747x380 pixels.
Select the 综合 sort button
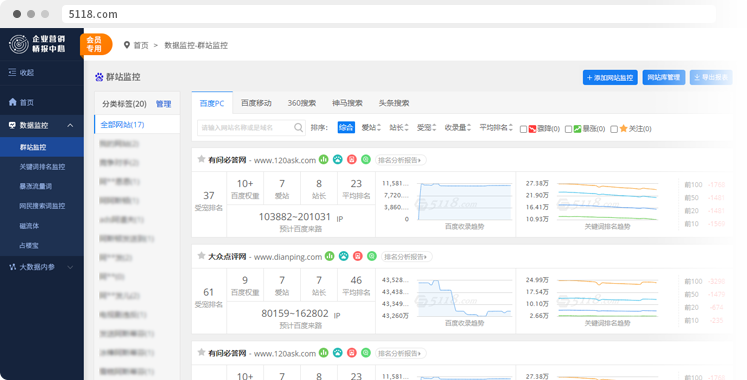point(346,128)
